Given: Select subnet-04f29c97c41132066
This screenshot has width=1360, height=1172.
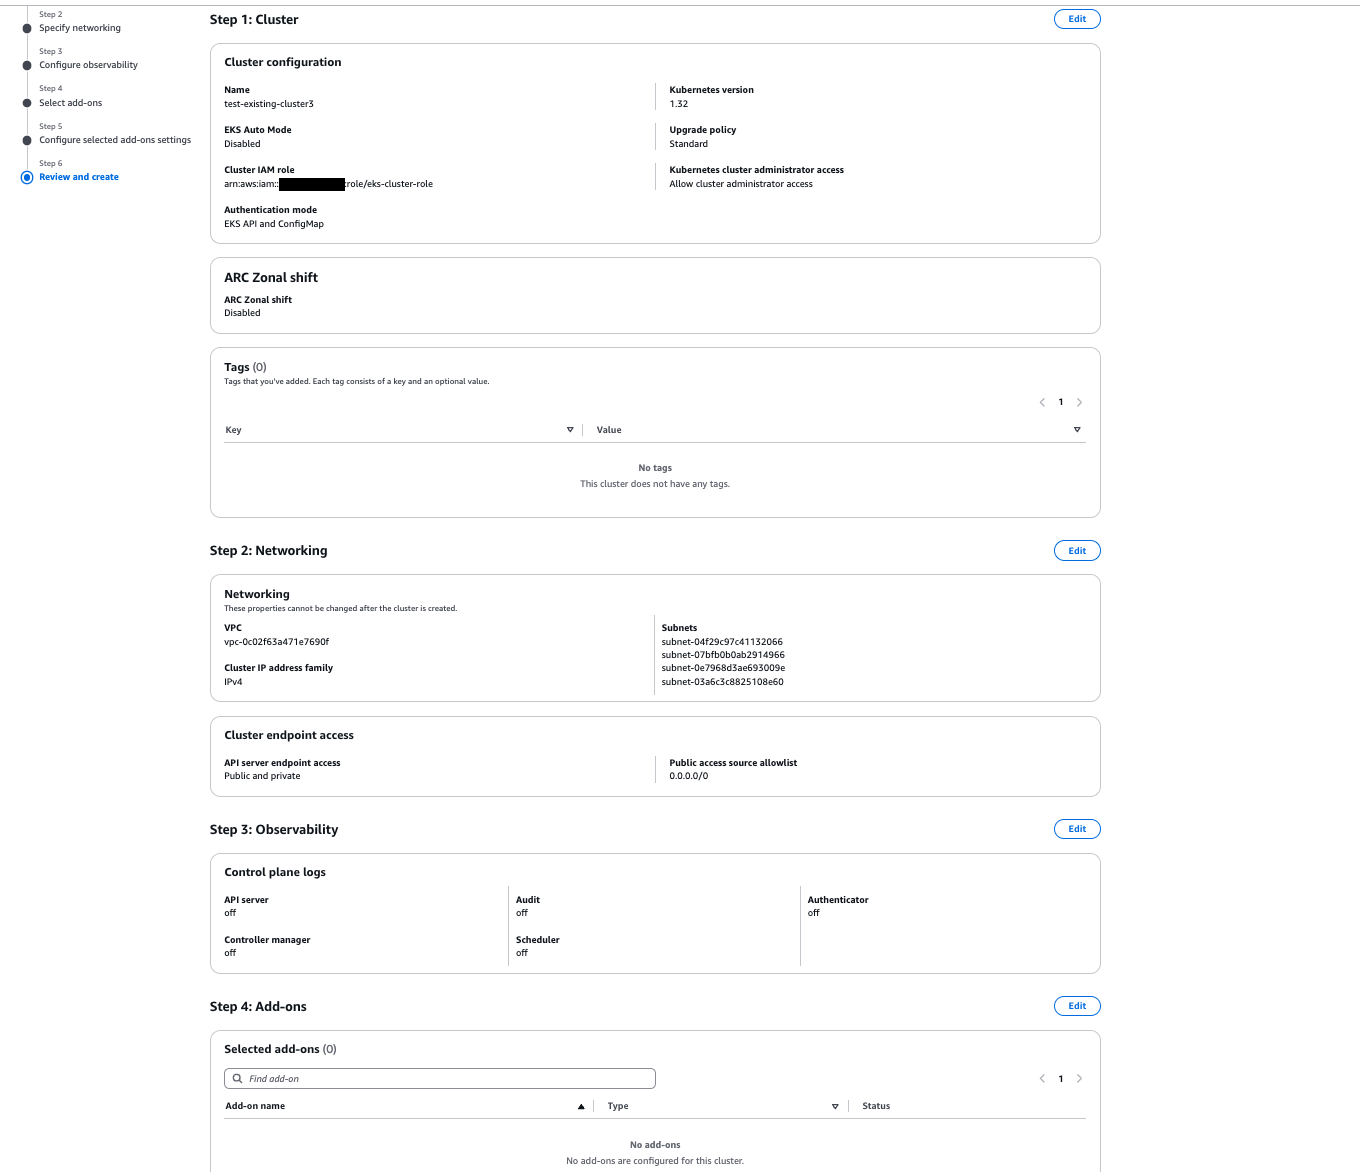Looking at the screenshot, I should click(x=722, y=642).
